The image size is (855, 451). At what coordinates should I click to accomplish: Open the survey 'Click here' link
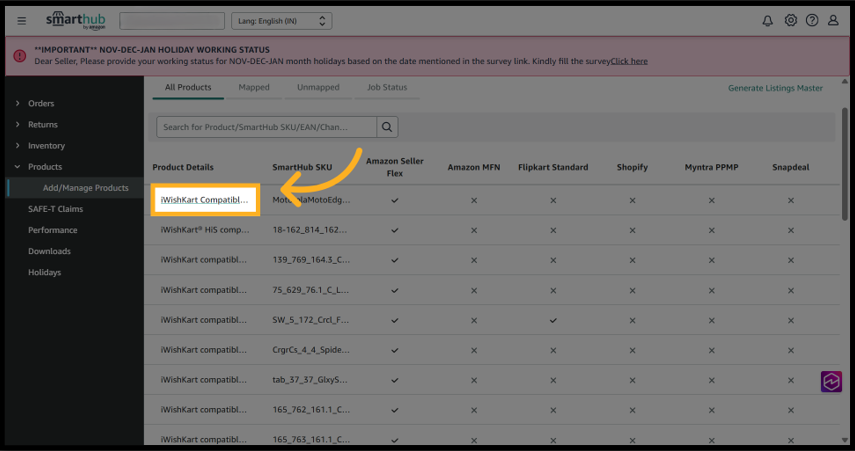629,61
